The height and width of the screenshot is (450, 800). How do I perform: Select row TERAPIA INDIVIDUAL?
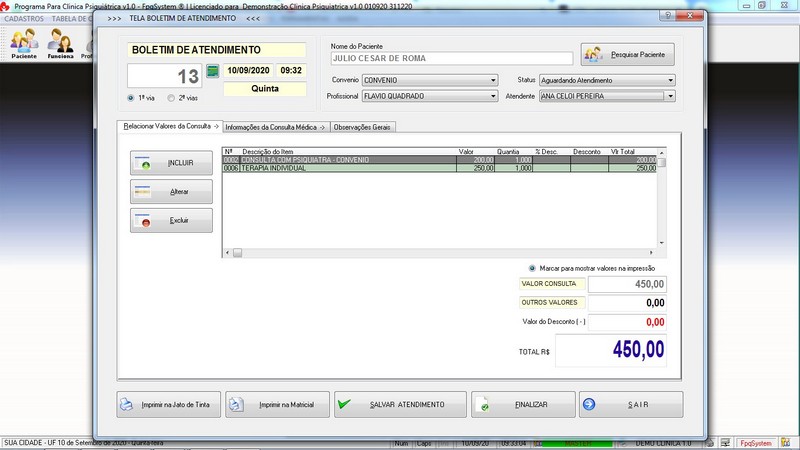coord(440,168)
